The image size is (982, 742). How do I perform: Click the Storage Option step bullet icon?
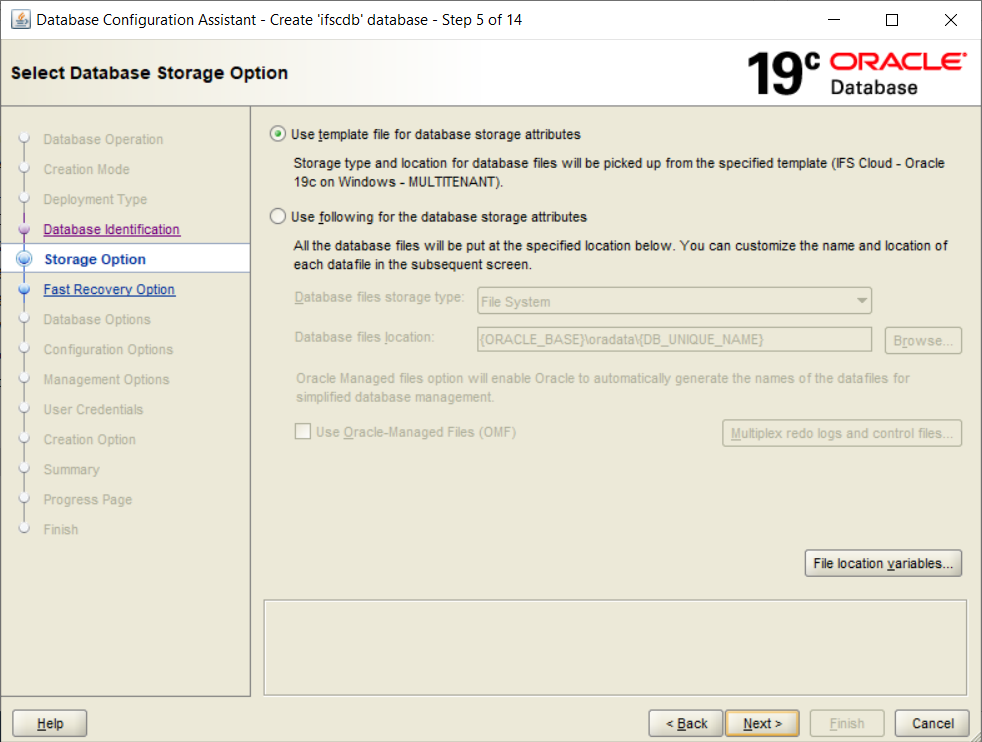(x=25, y=259)
